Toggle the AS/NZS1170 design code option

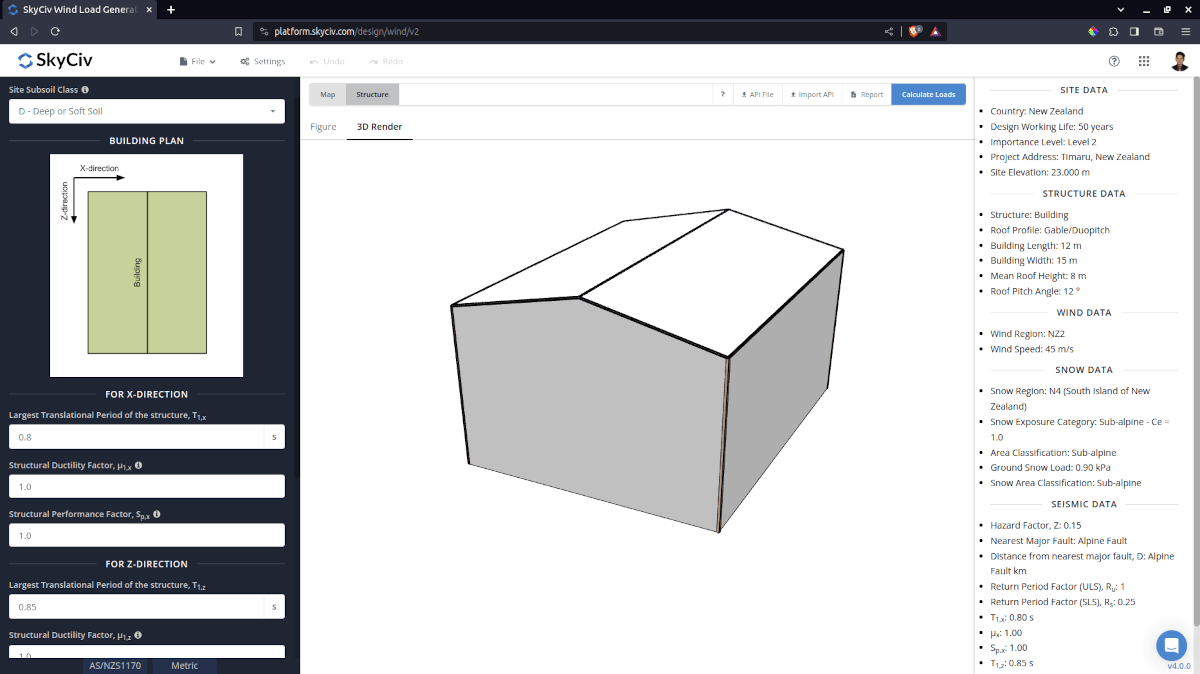tap(114, 665)
